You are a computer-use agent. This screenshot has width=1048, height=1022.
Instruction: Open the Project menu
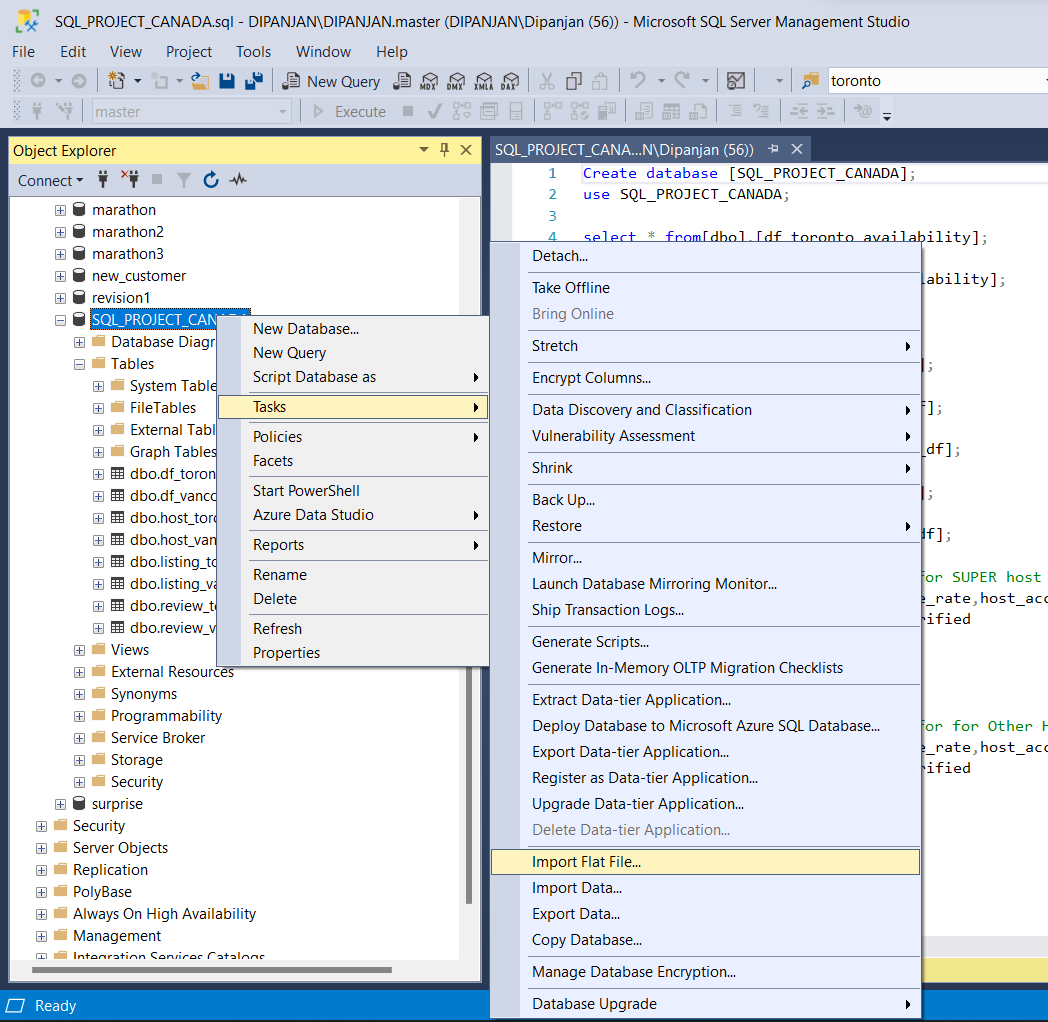(188, 51)
